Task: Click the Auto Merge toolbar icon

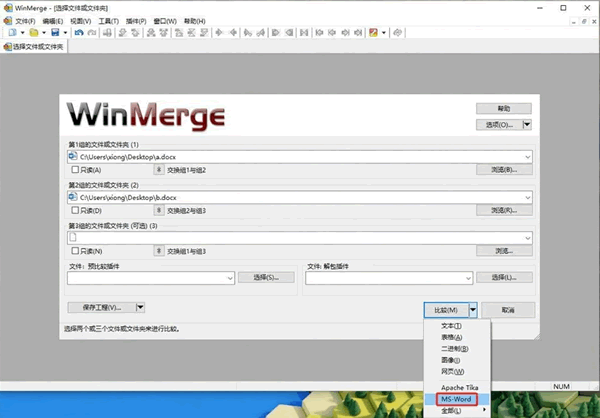Action: 304,33
